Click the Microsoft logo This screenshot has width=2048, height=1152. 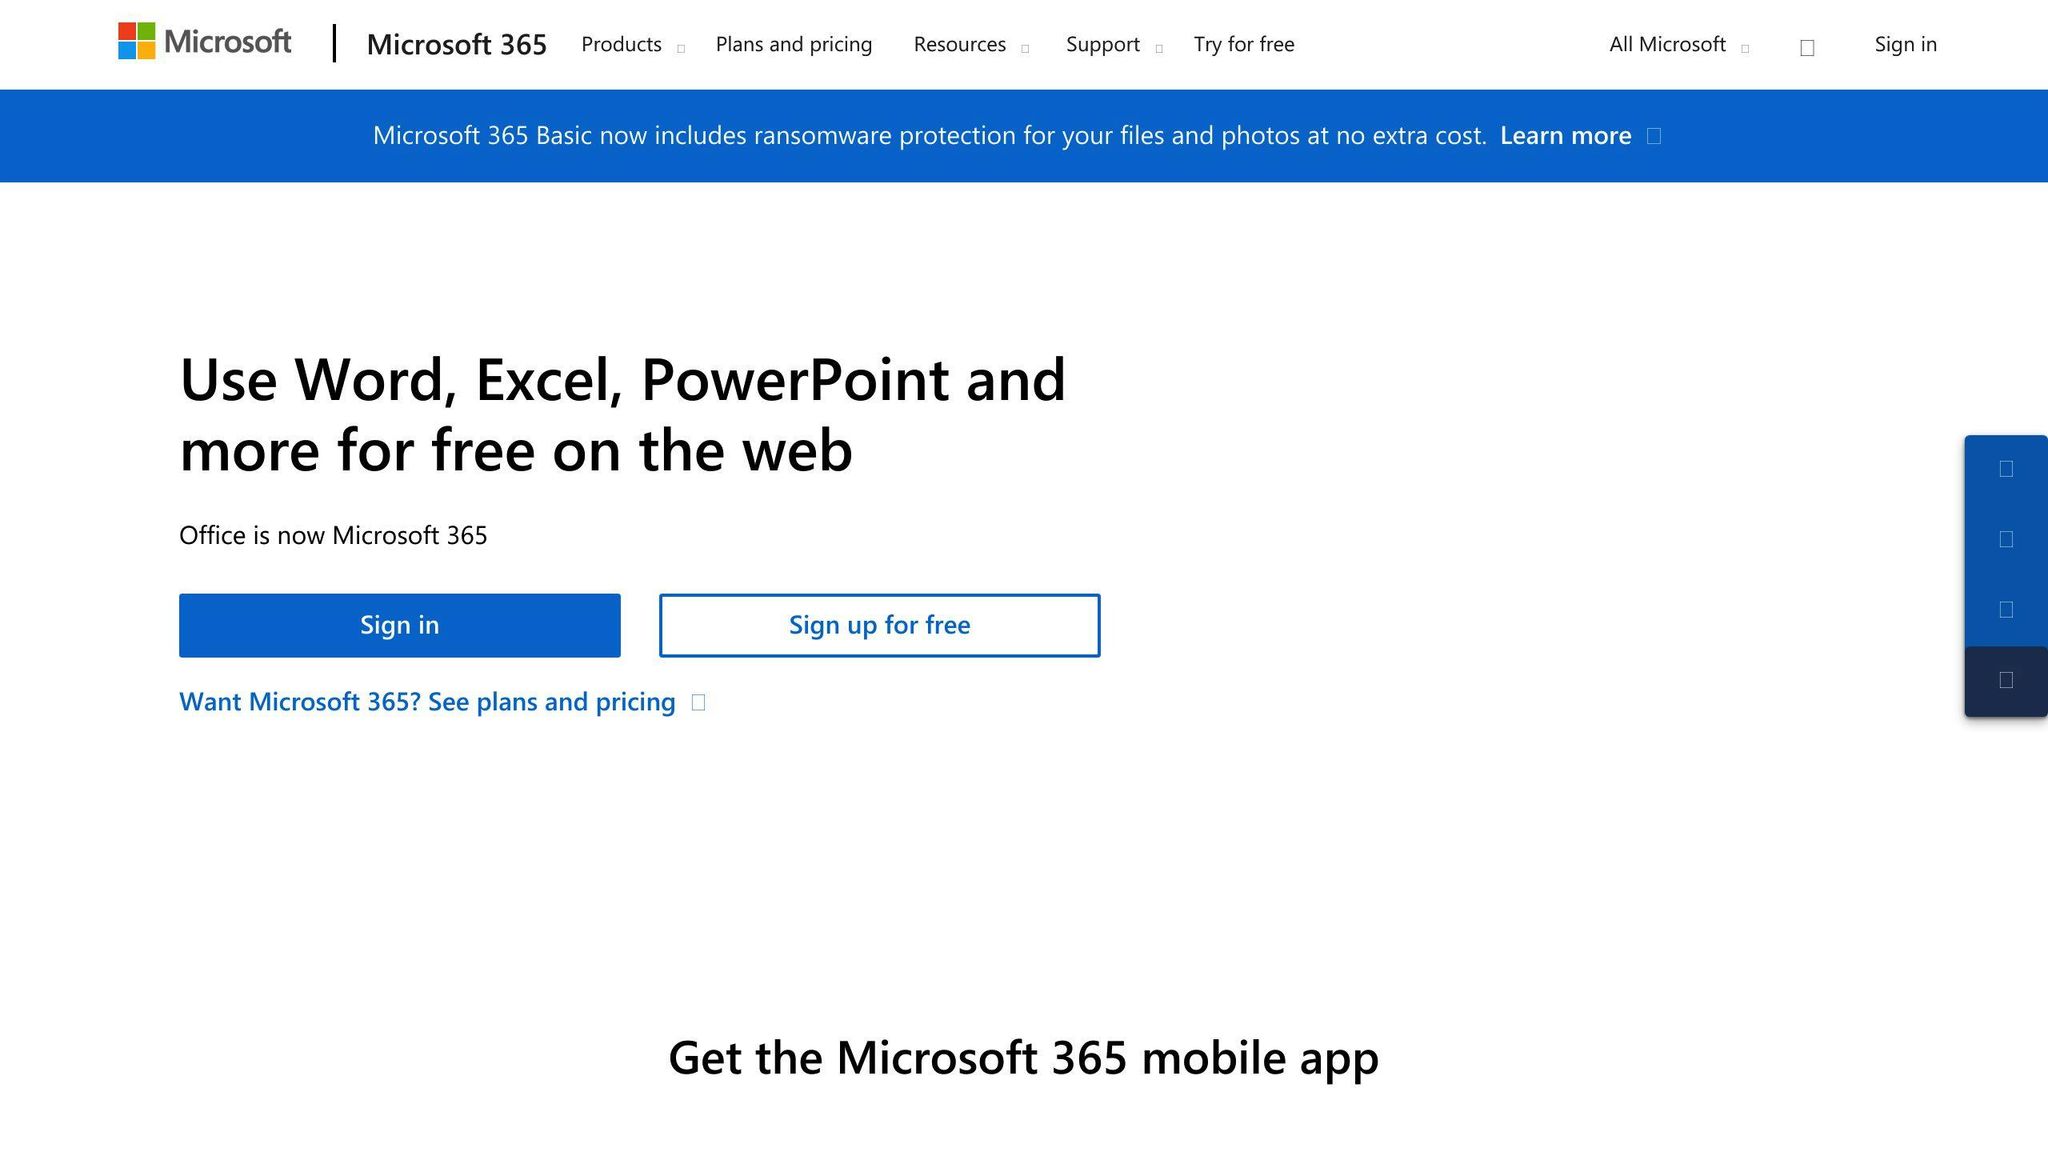(204, 43)
